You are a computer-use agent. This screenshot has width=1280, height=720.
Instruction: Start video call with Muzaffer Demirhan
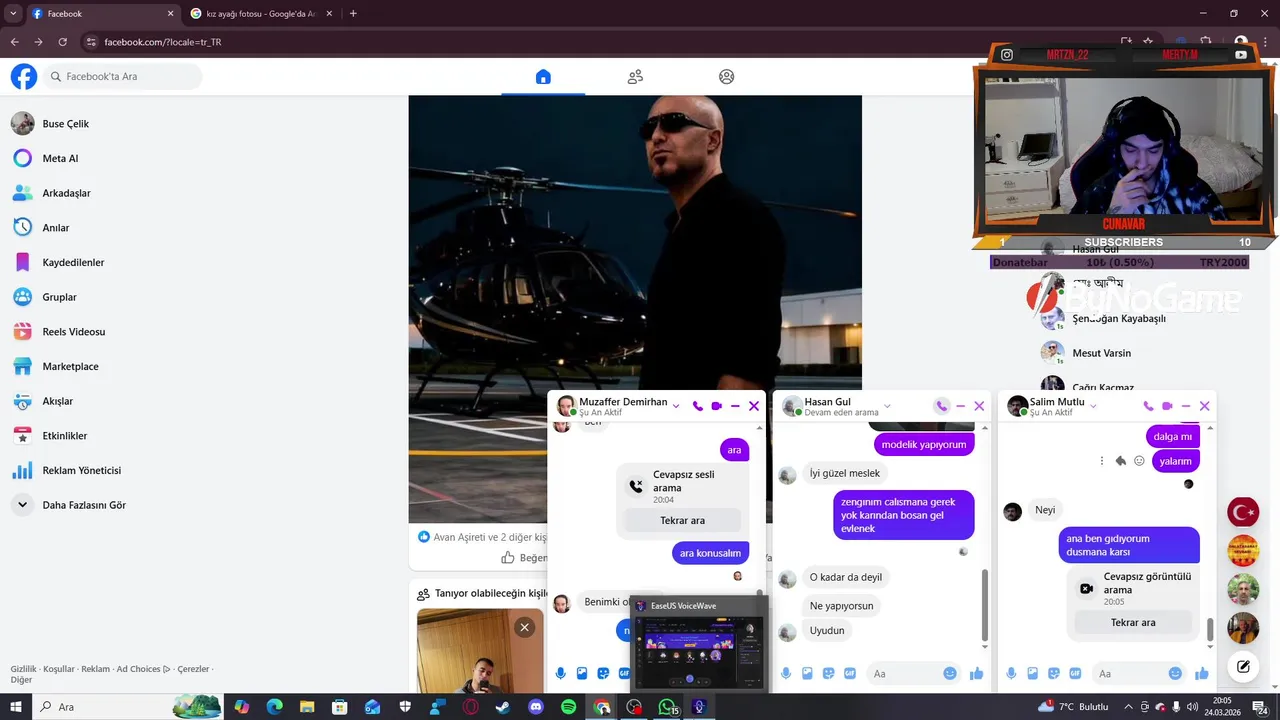point(717,406)
